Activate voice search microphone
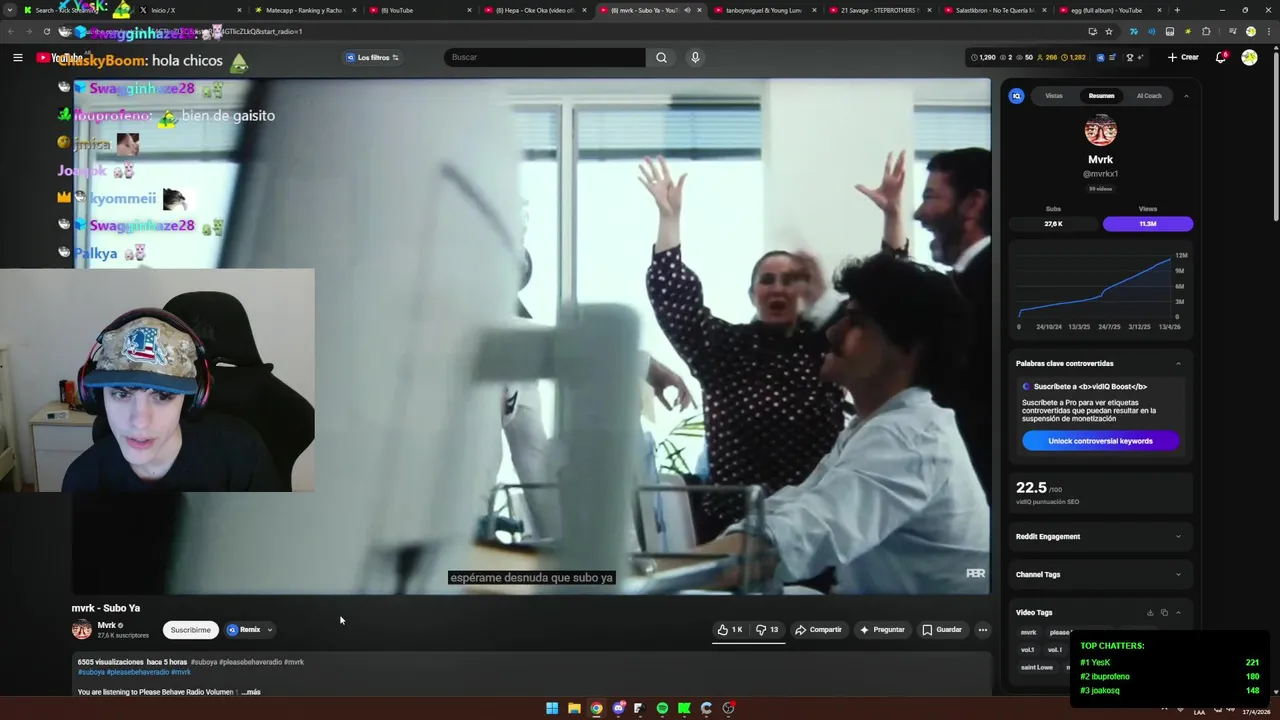Screen dimensions: 1280x720 695,57
